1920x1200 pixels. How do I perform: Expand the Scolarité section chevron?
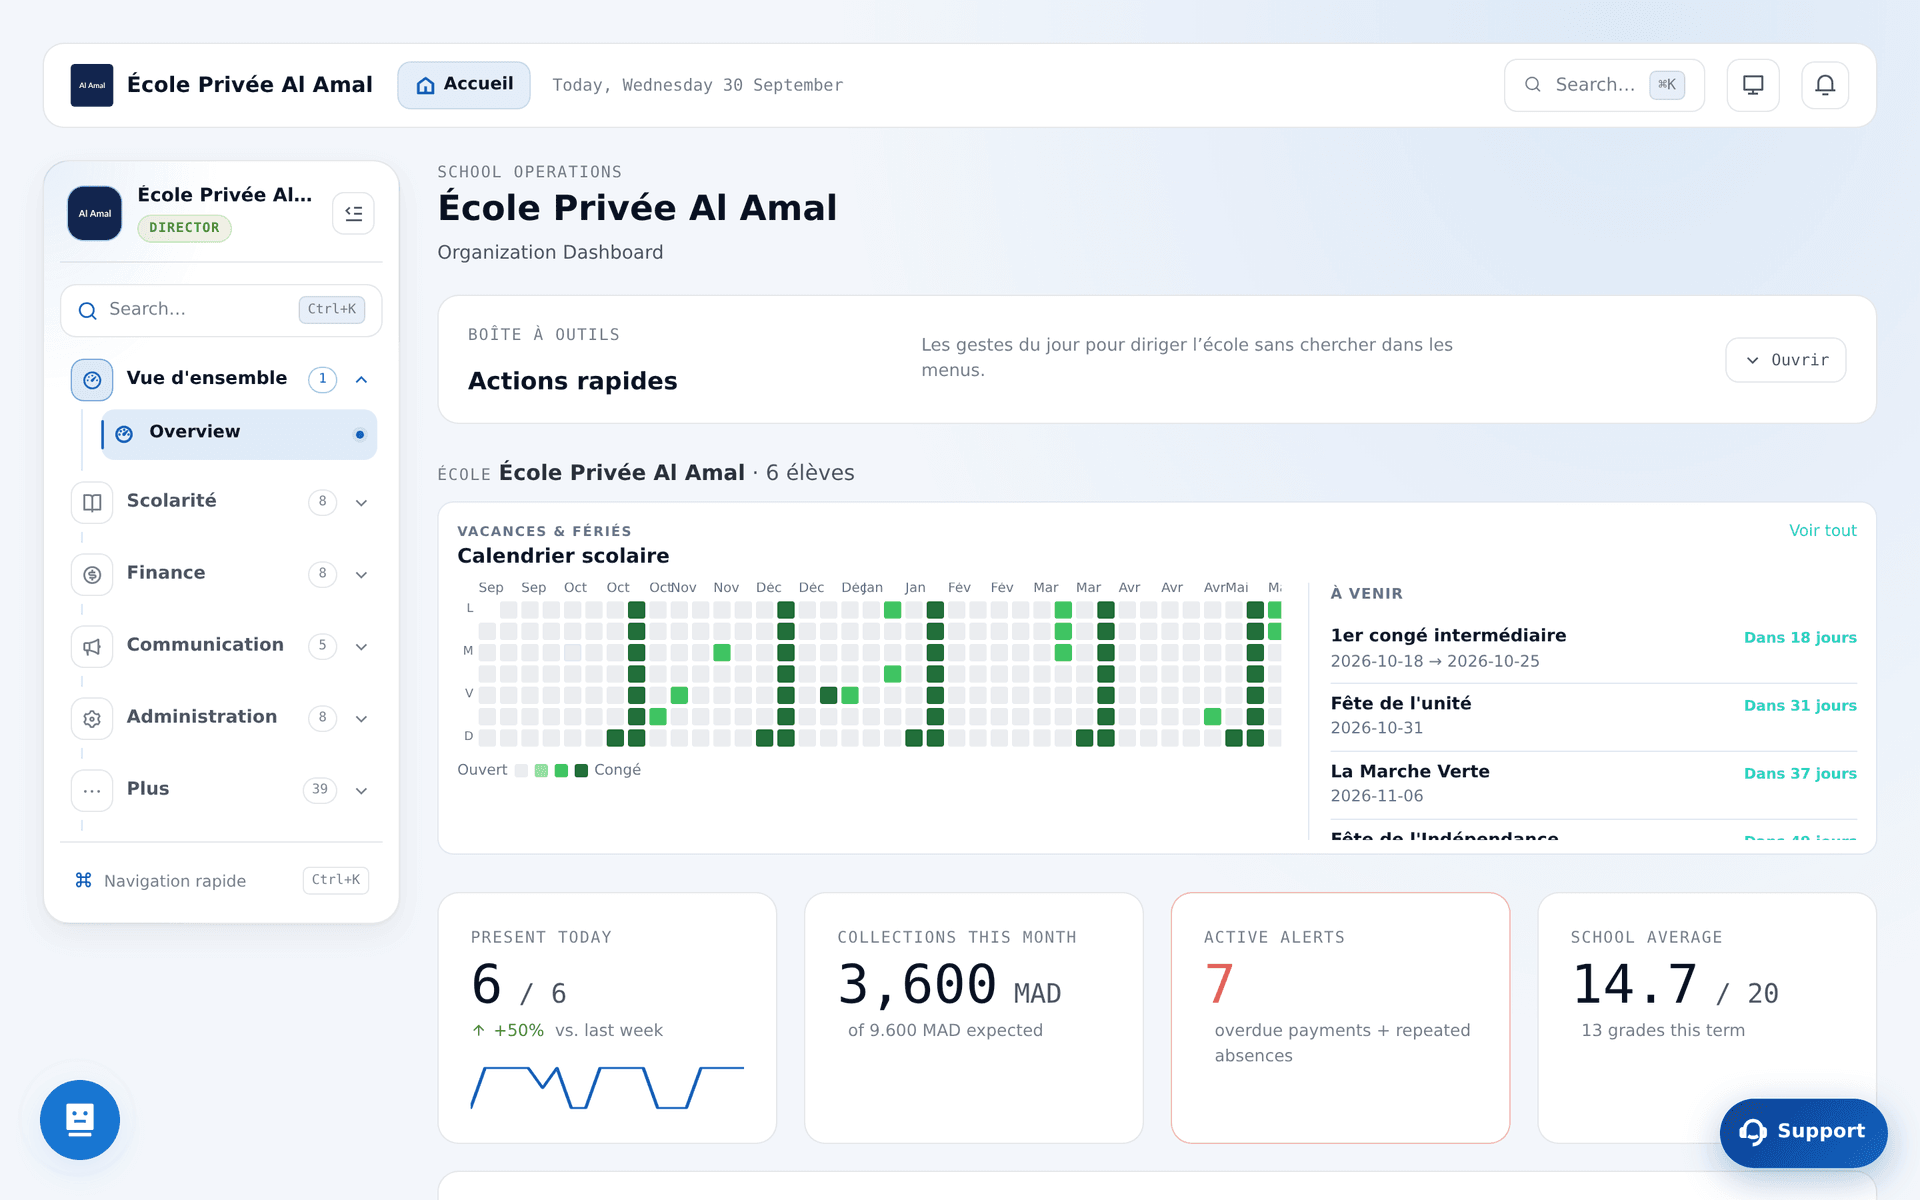361,502
